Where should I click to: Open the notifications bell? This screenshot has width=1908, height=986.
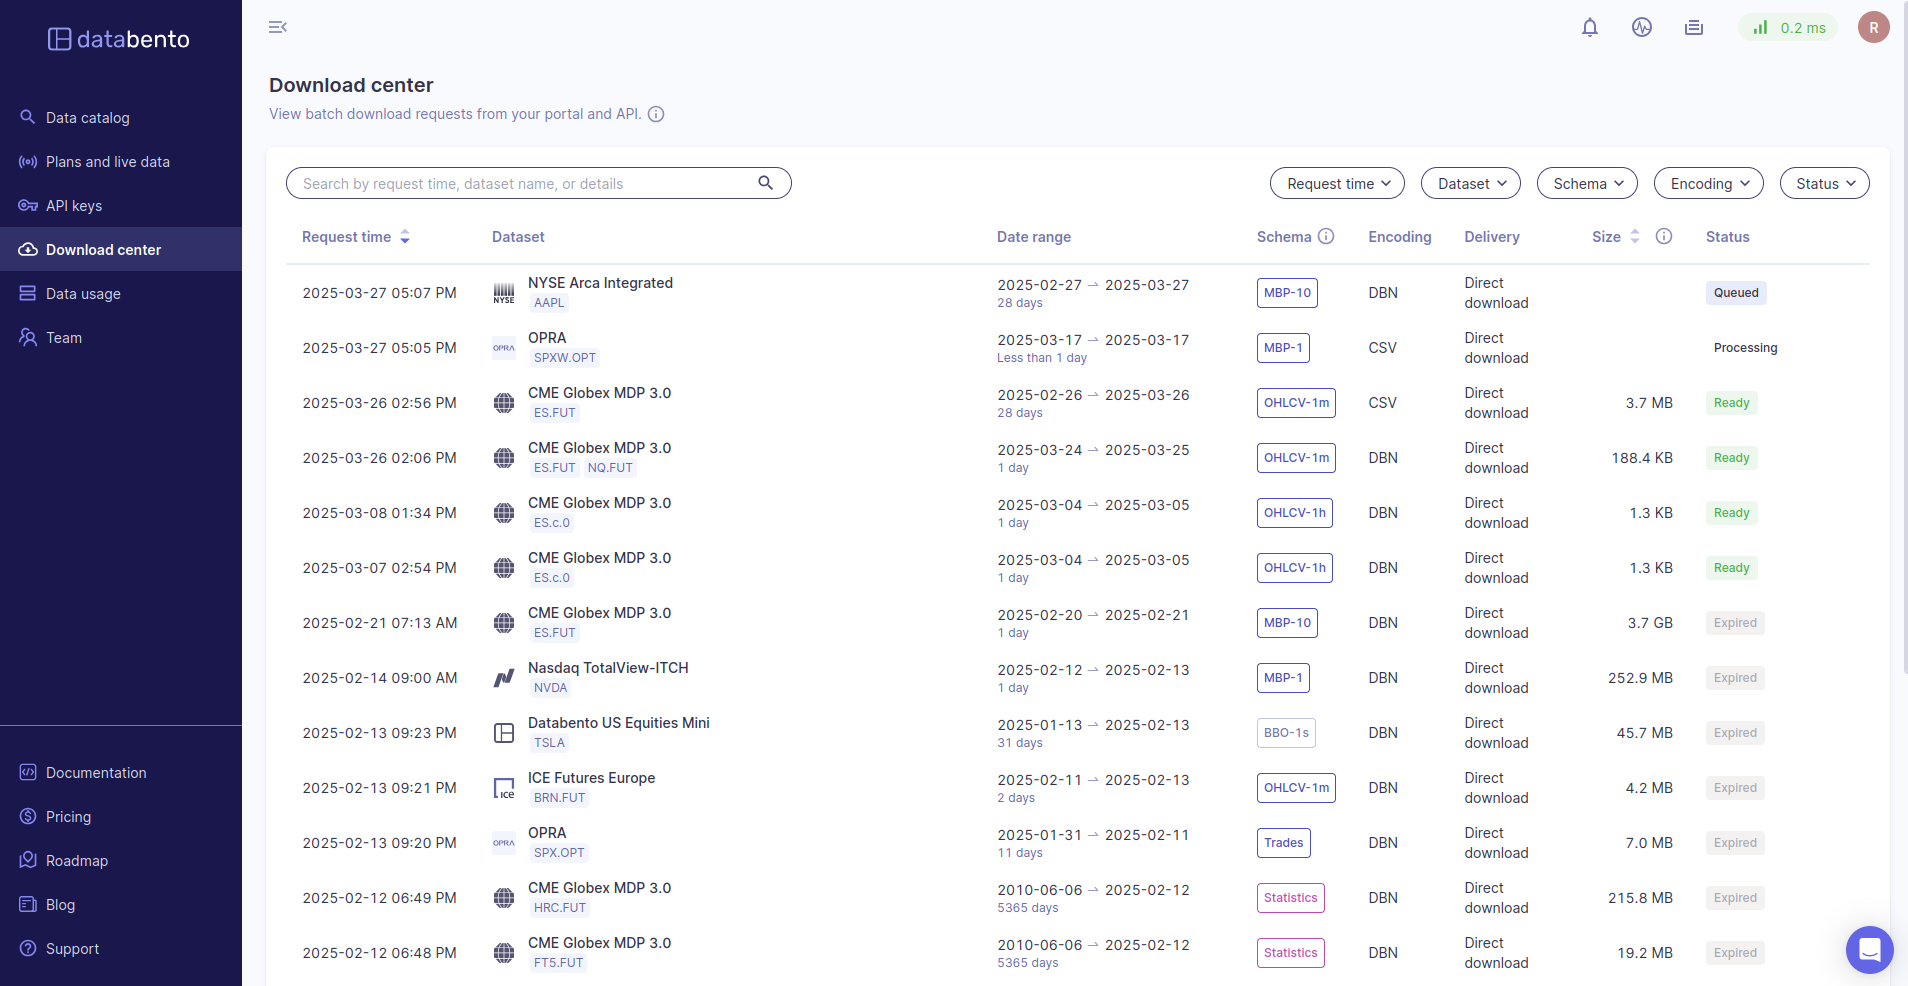(x=1589, y=28)
